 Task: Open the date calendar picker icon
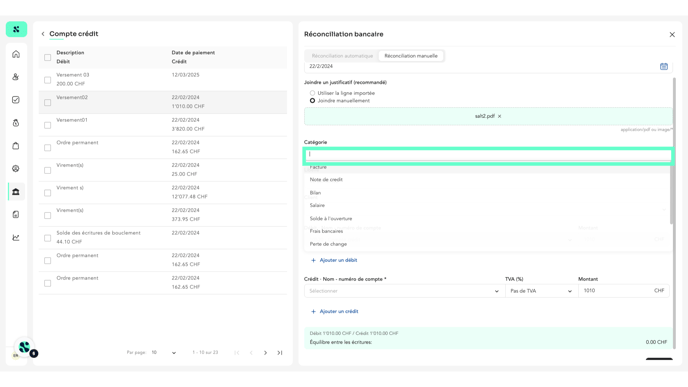(663, 66)
